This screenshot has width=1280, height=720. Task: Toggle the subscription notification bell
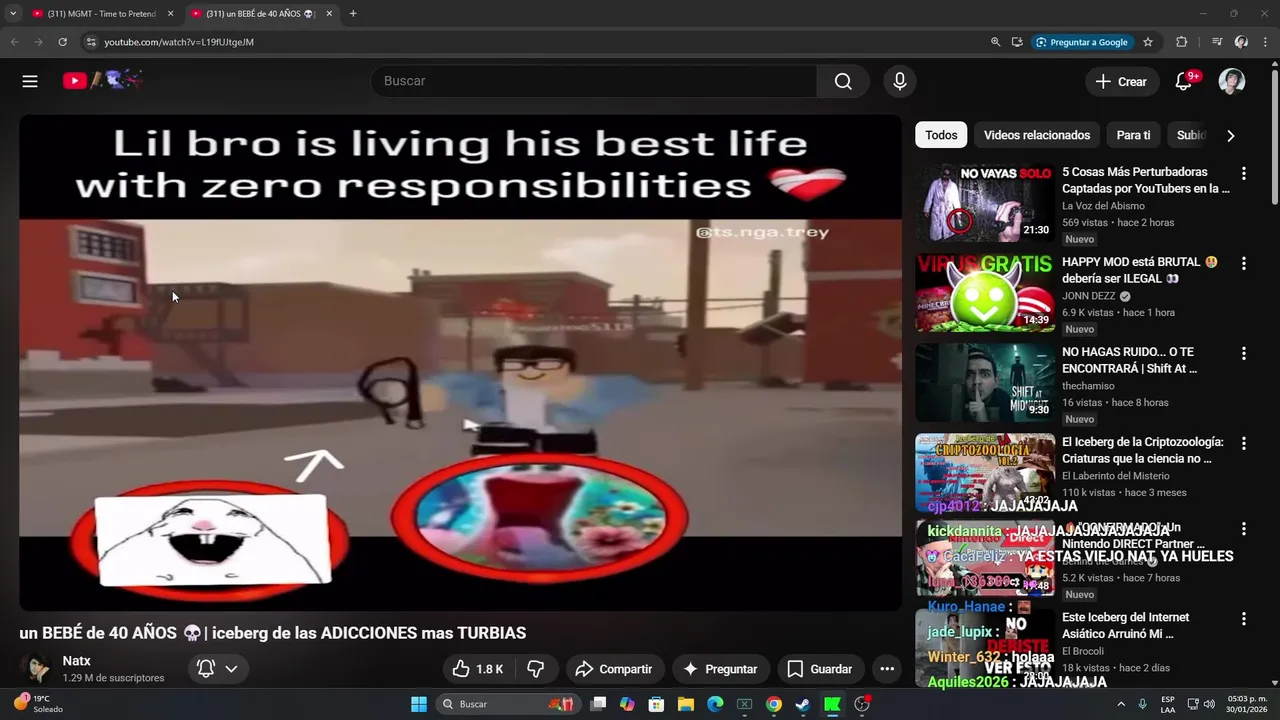click(x=206, y=669)
